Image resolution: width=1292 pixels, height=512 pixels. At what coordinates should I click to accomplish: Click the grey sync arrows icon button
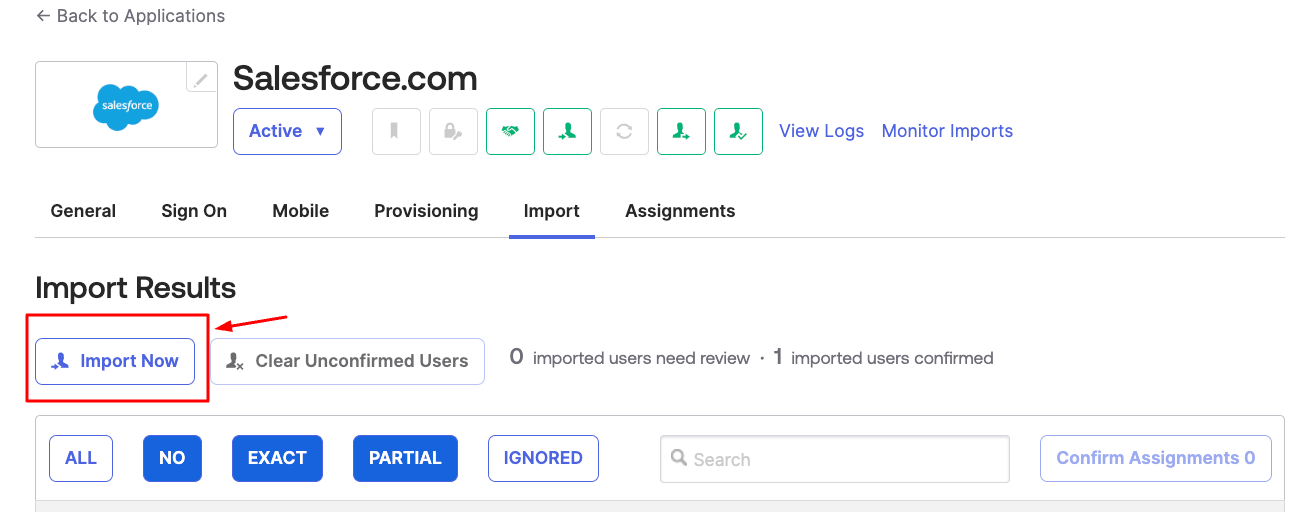point(624,131)
